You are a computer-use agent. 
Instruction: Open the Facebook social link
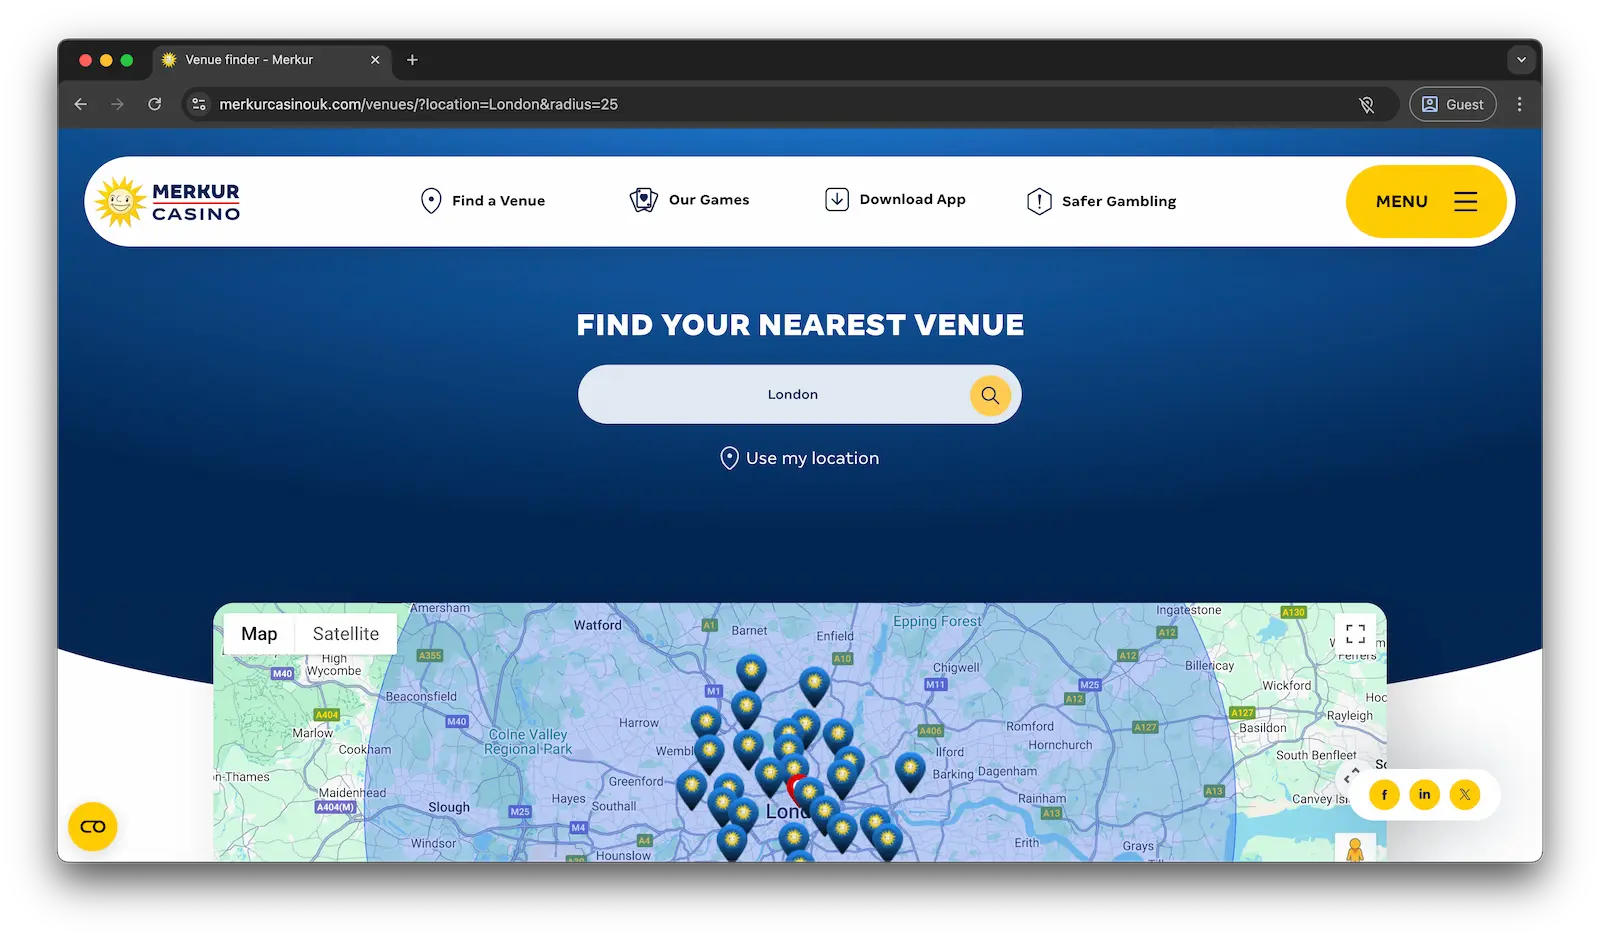1384,795
